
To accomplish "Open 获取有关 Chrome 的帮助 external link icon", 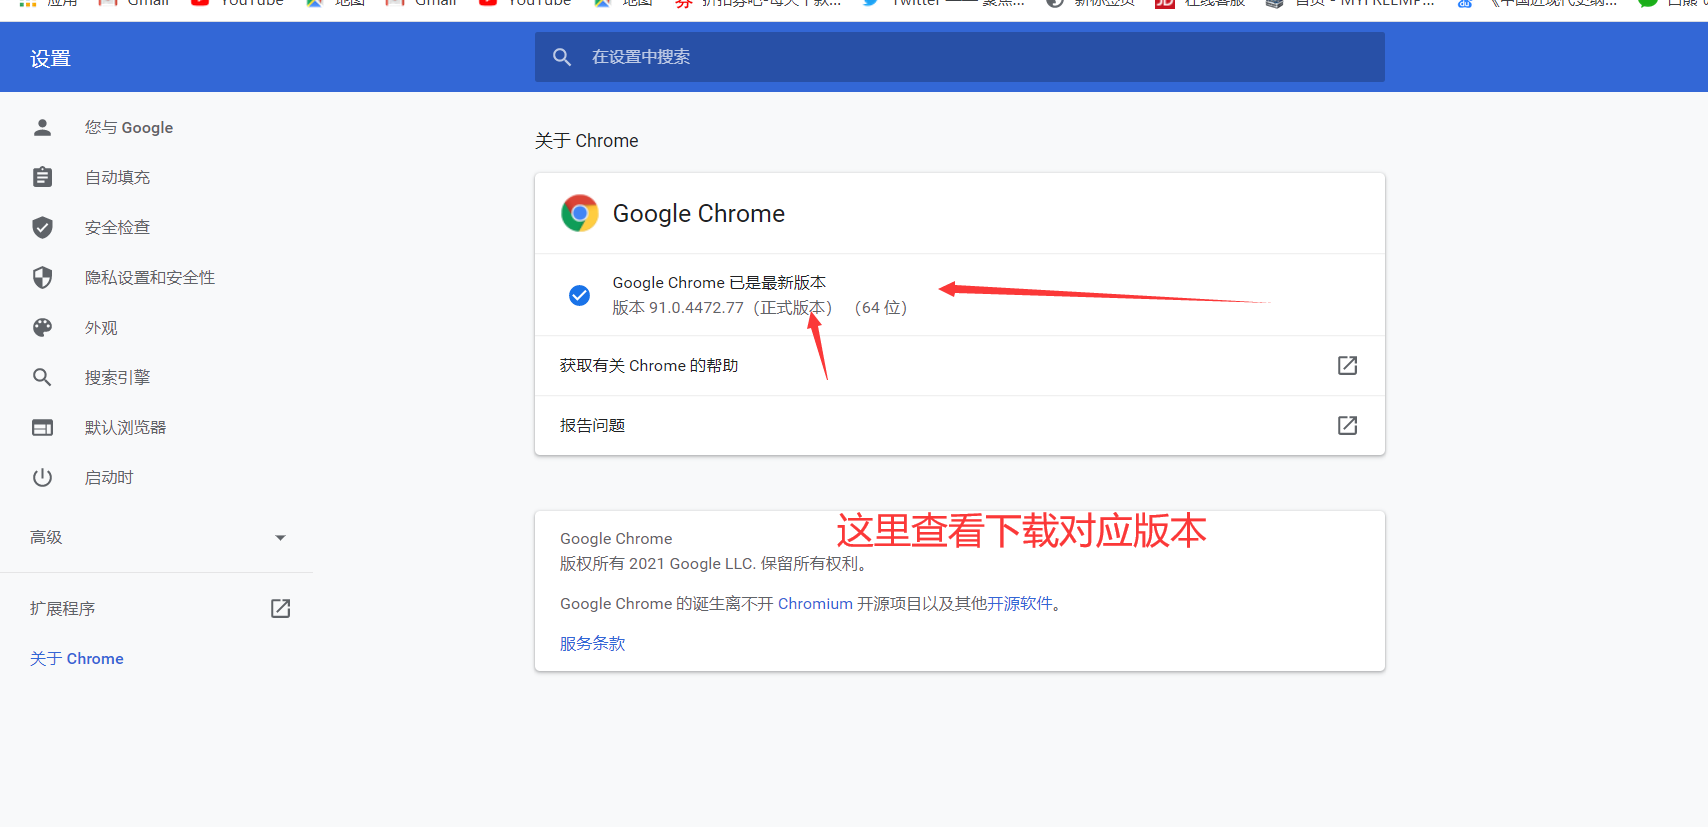I will [1347, 365].
